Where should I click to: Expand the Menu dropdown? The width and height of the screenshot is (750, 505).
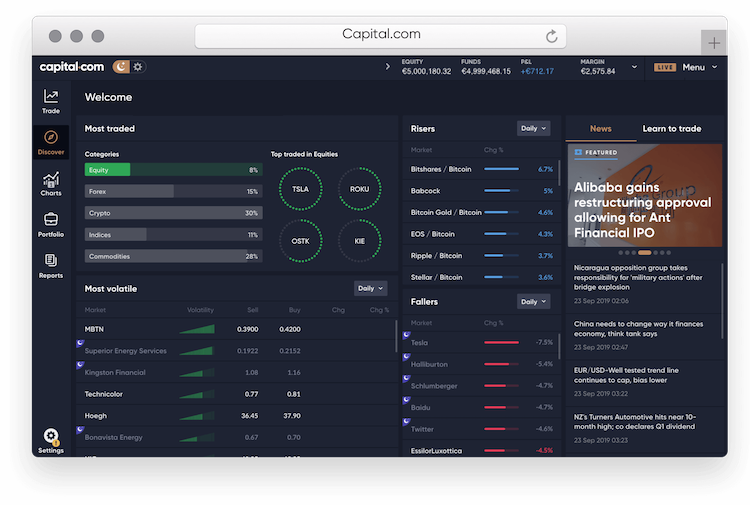coord(700,67)
